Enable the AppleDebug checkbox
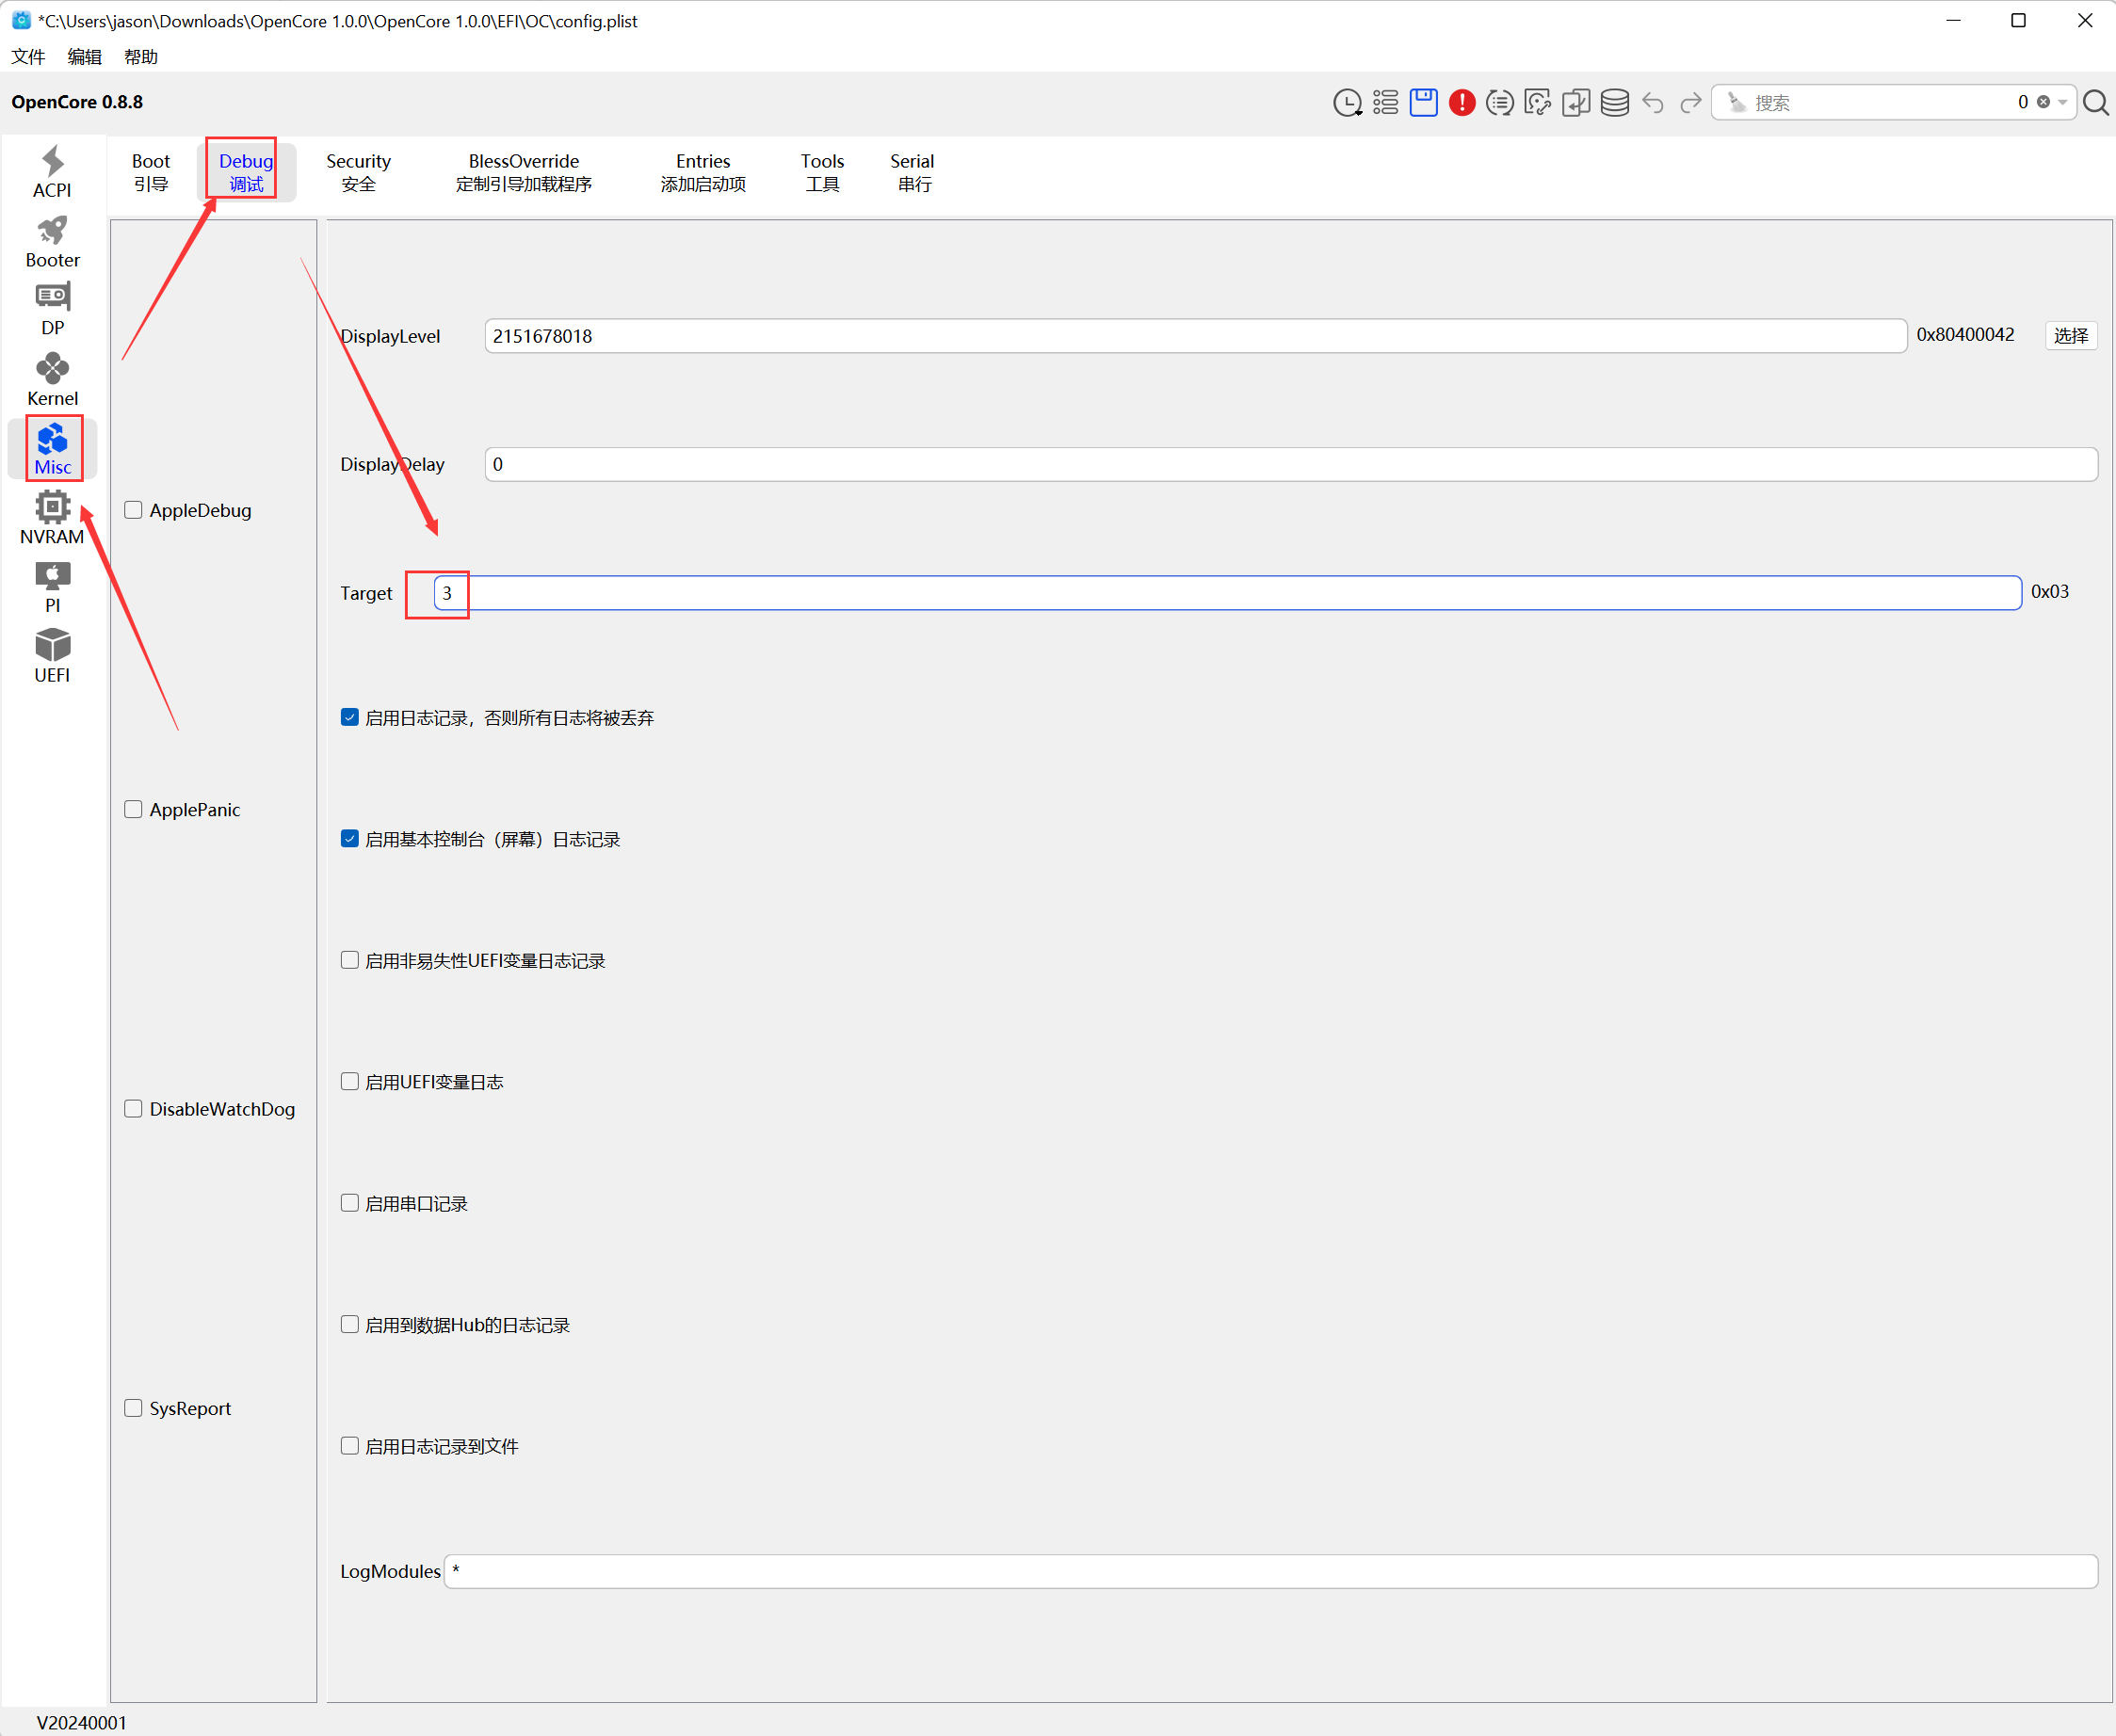Viewport: 2116px width, 1736px height. click(x=134, y=510)
